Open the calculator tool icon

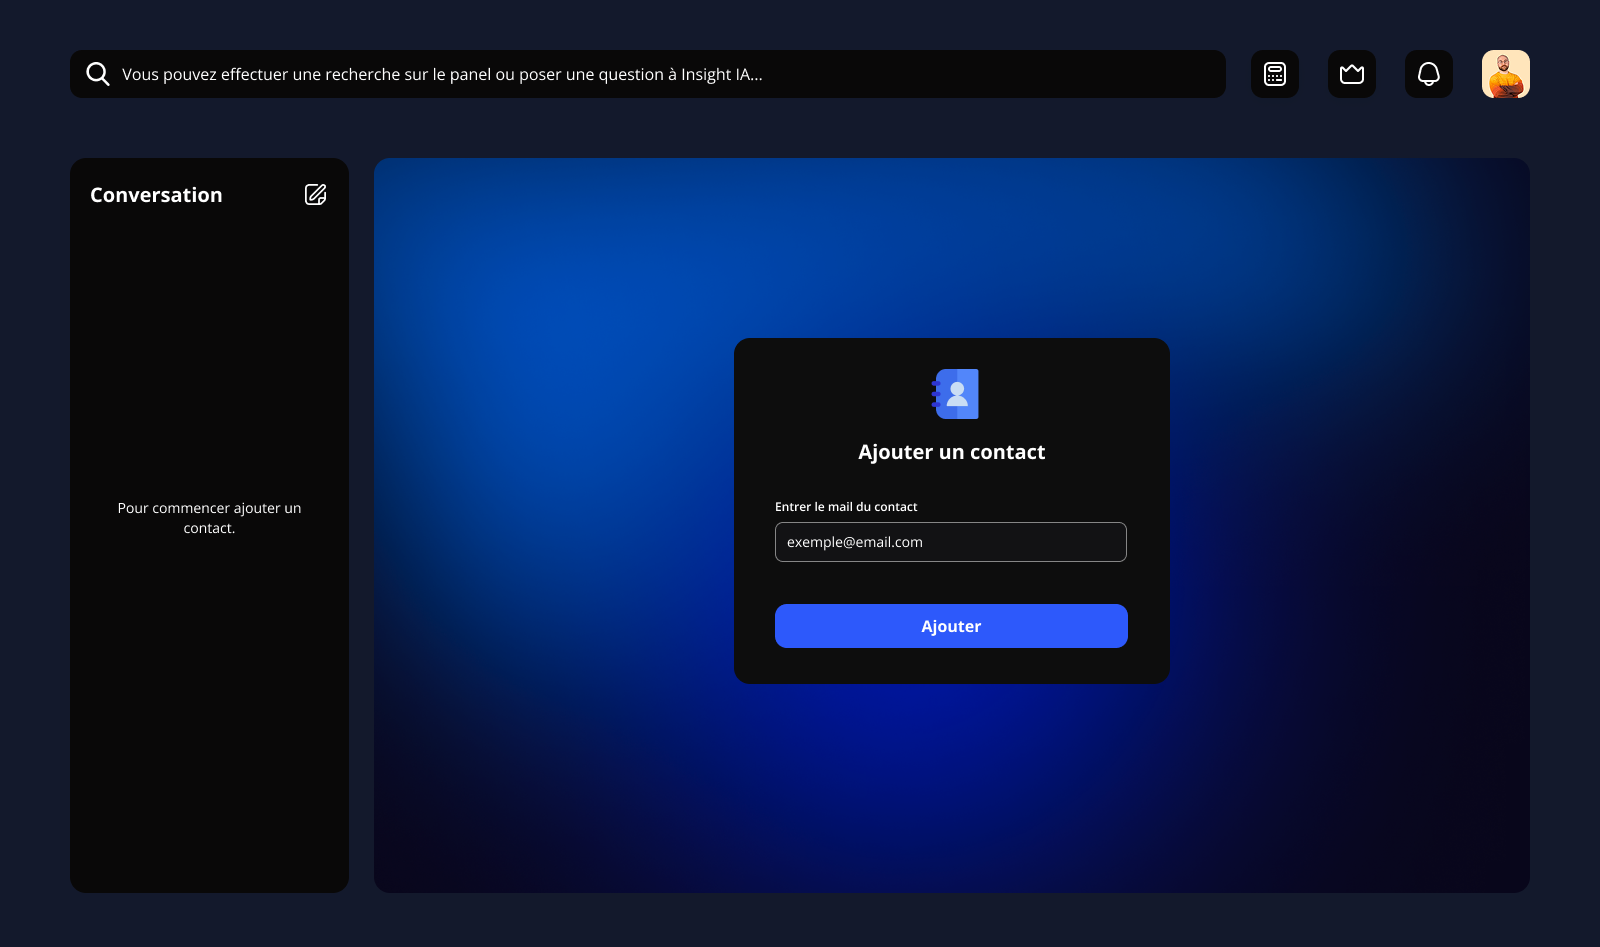[1275, 74]
